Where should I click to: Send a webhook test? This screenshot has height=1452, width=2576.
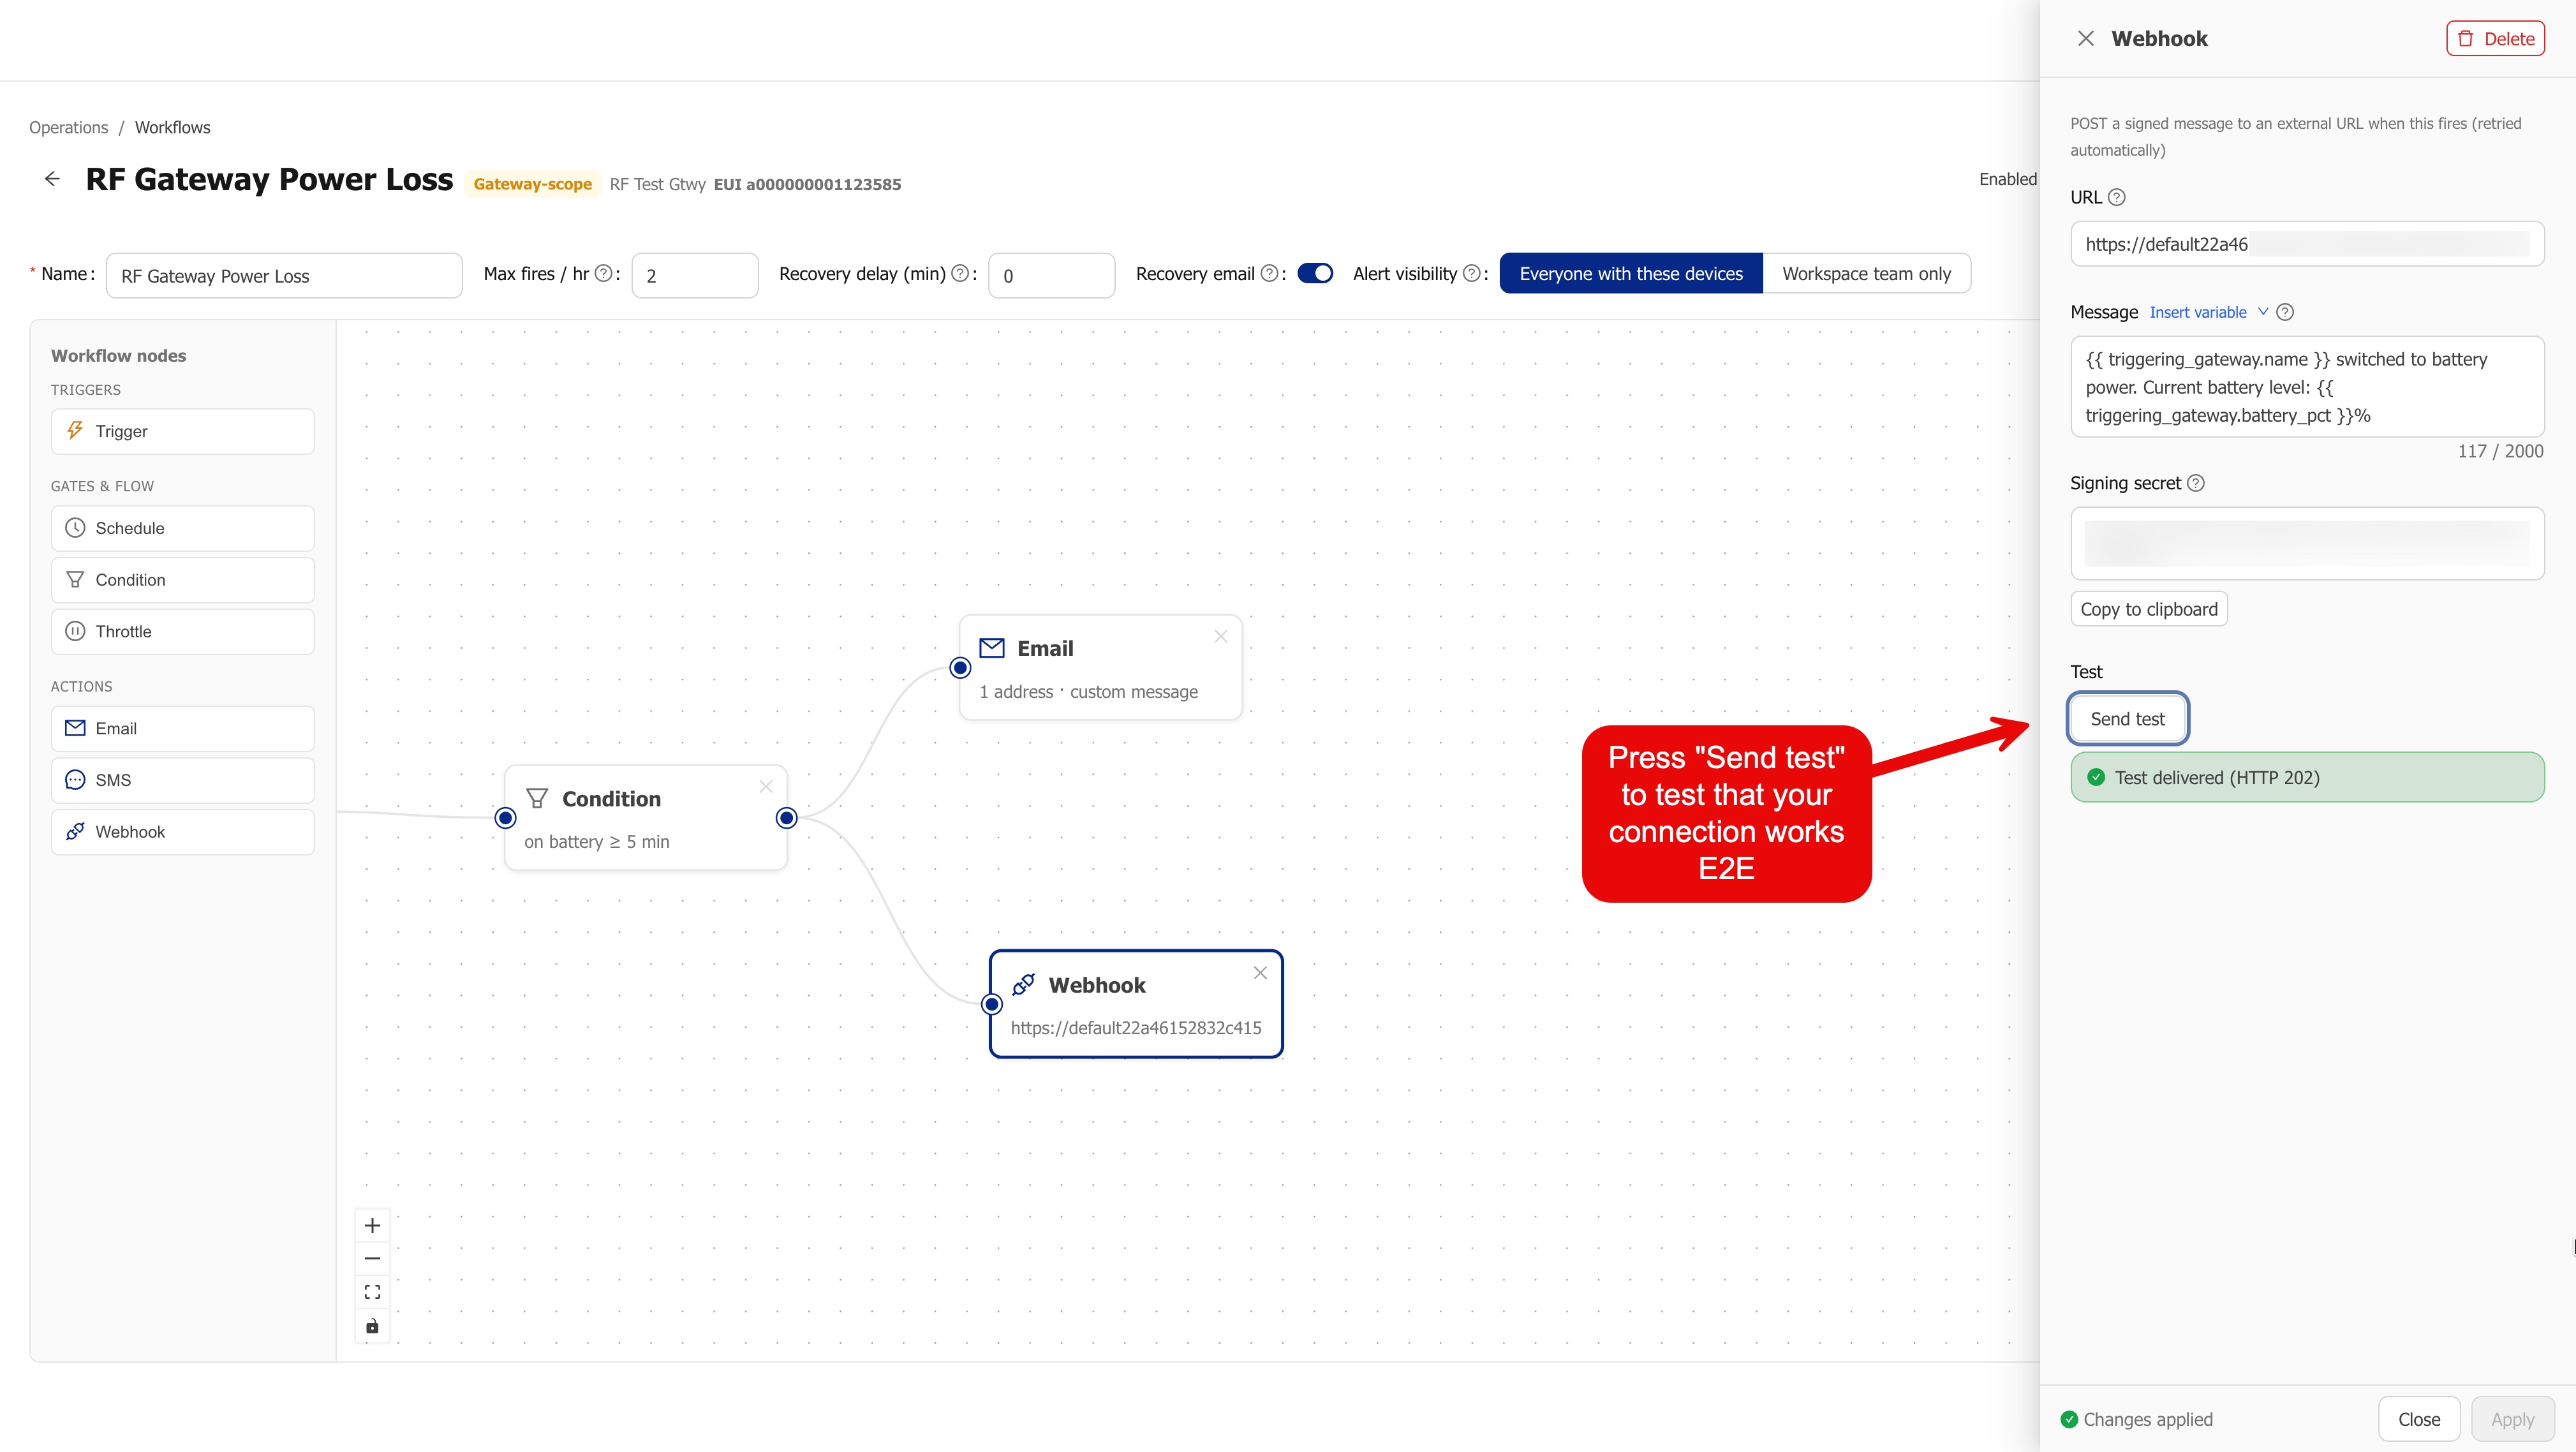click(2127, 719)
